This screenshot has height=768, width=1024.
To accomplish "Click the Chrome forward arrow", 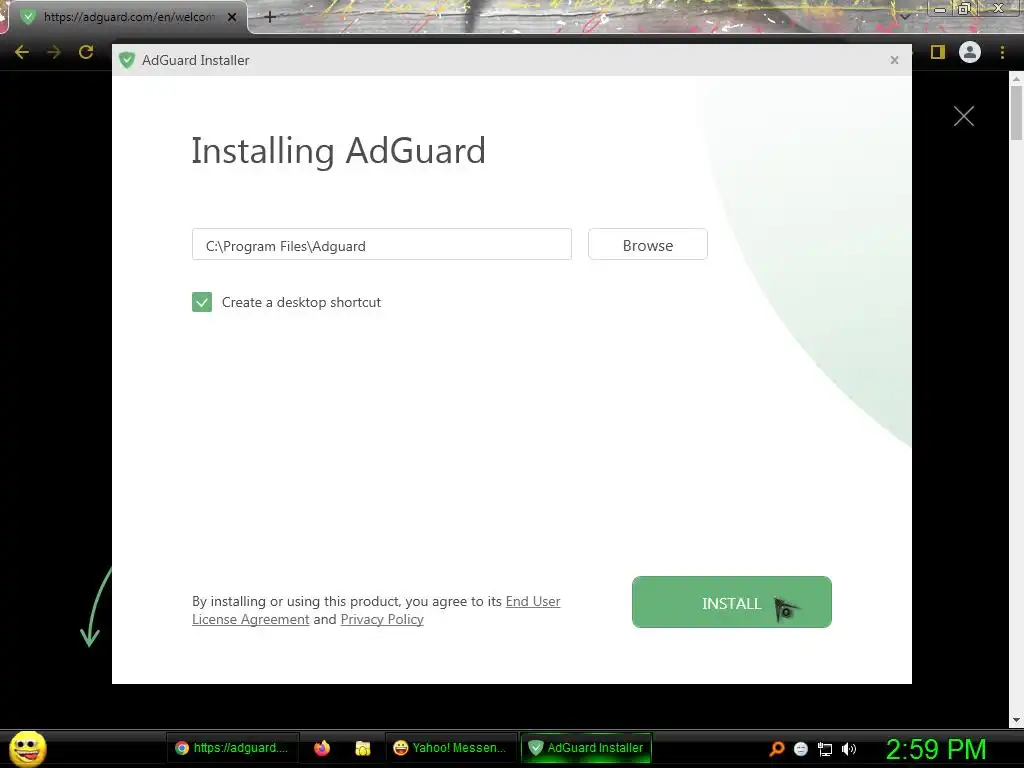I will click(x=54, y=52).
